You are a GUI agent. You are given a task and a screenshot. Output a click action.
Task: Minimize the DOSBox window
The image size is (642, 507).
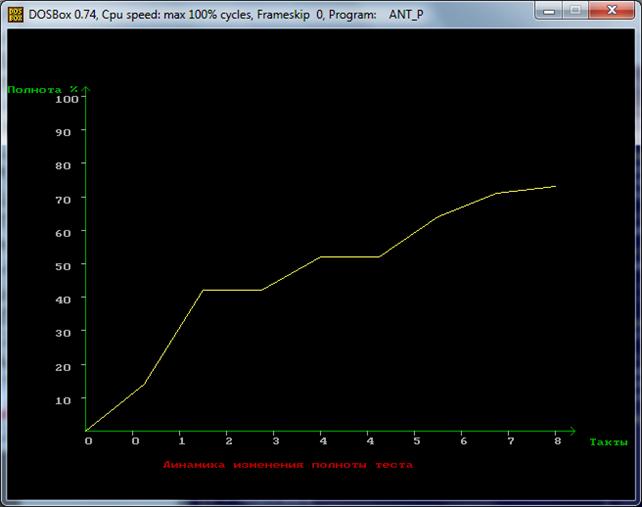pyautogui.click(x=549, y=11)
